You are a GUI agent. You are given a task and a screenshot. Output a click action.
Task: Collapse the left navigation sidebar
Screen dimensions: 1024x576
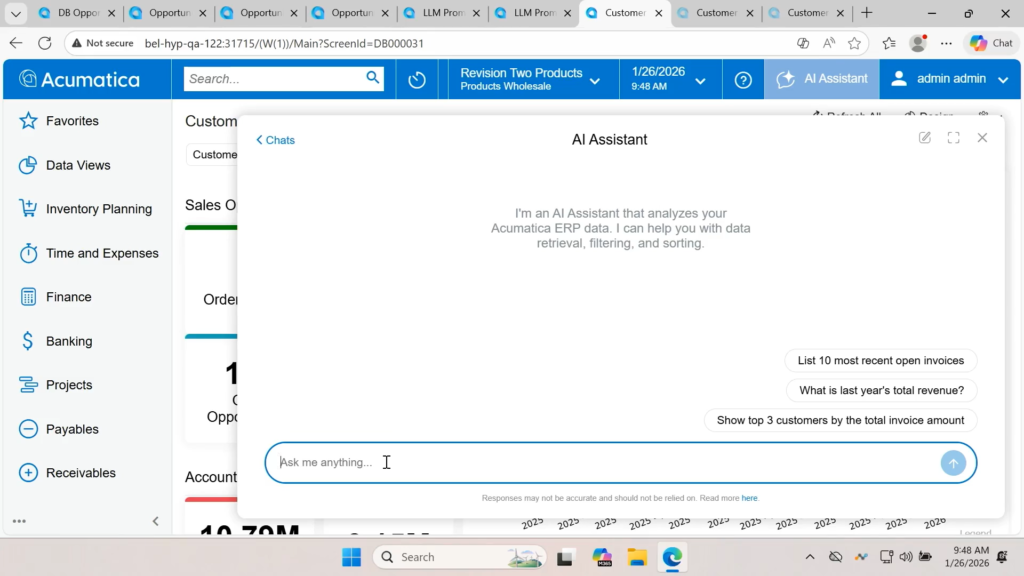coord(155,521)
